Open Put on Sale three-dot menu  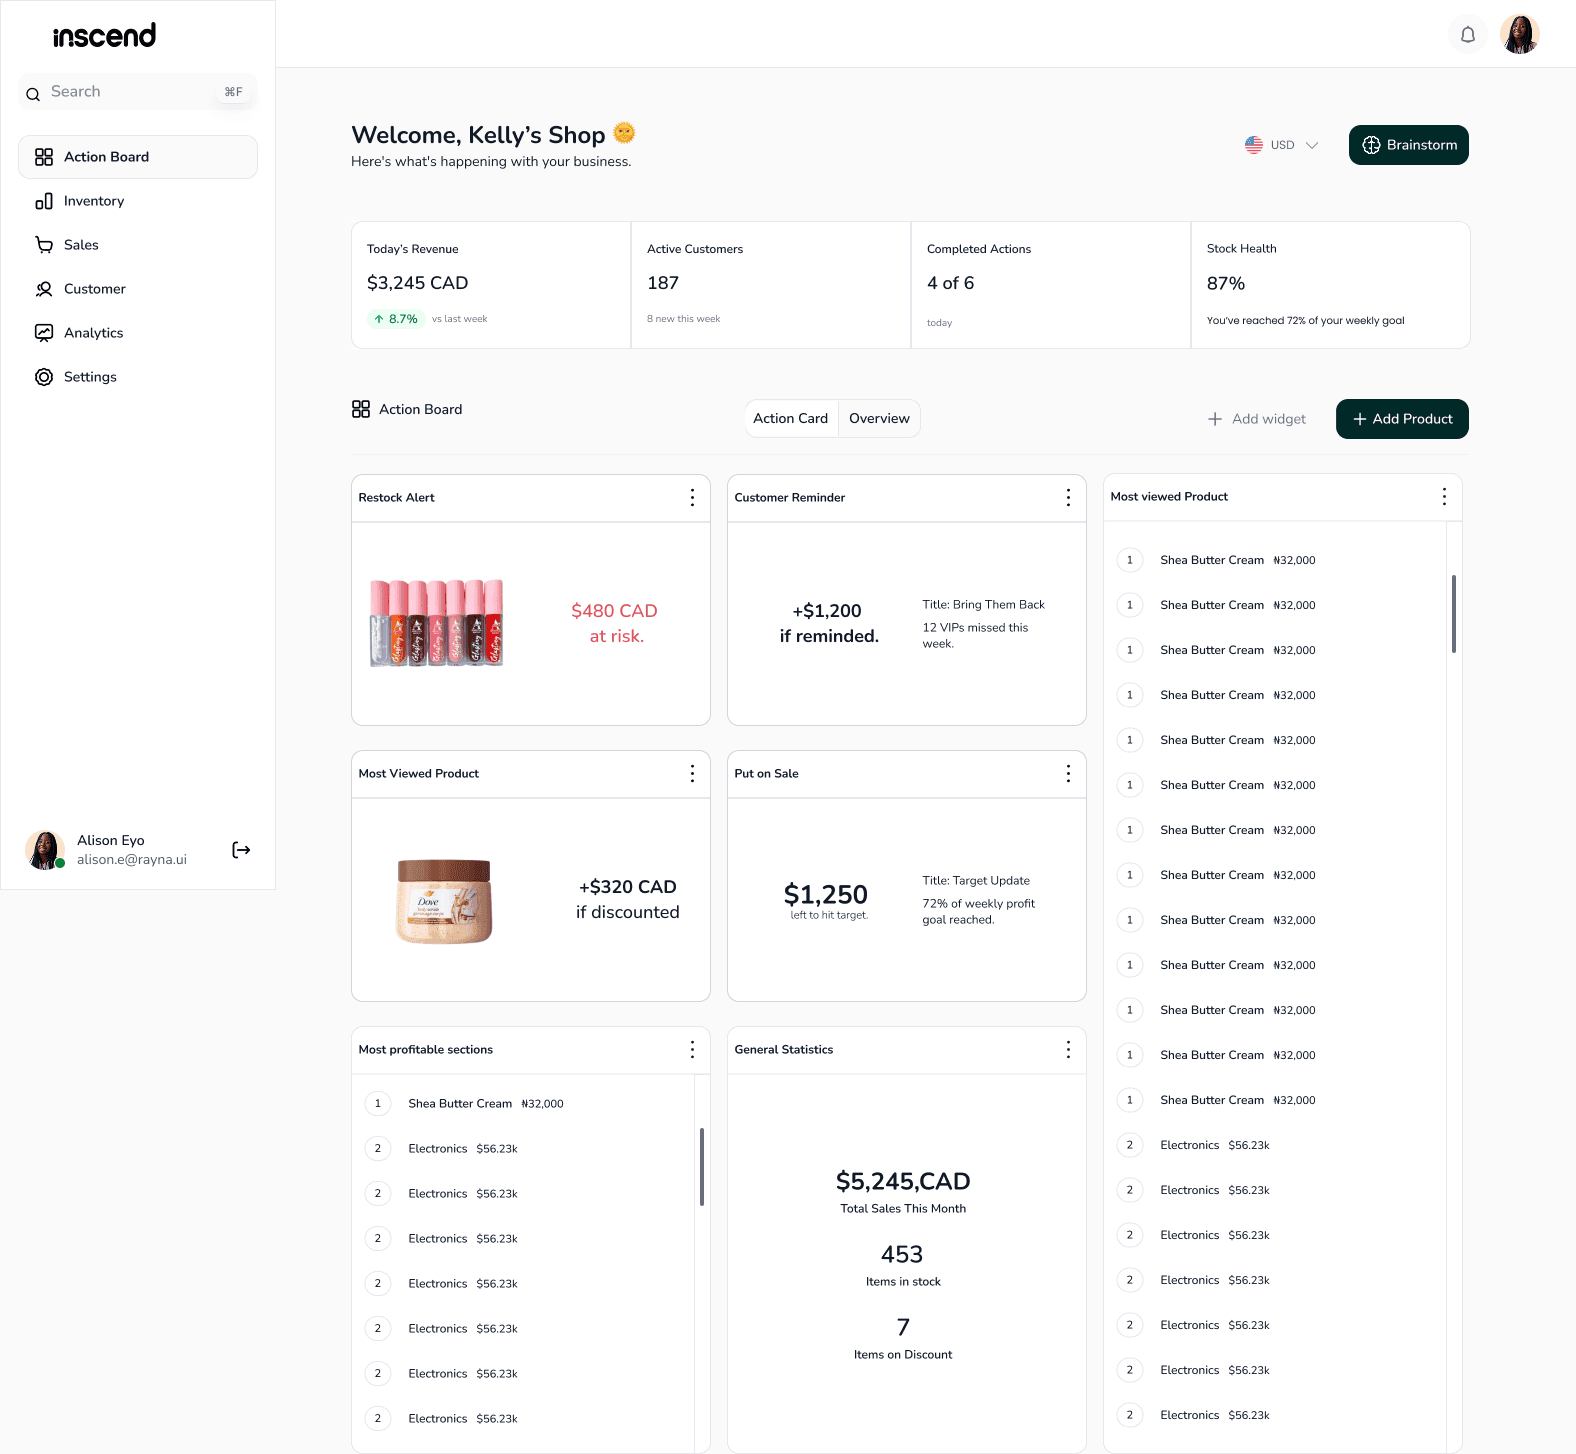click(1068, 774)
